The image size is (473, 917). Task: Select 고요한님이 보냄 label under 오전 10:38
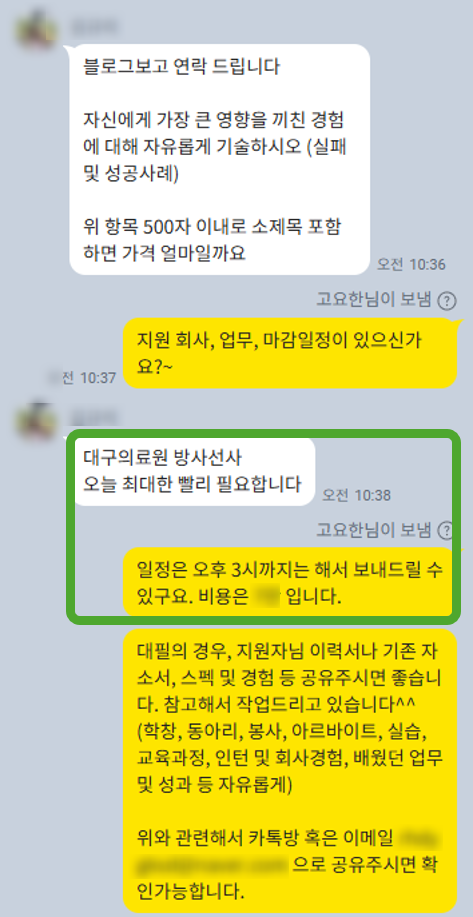click(x=374, y=530)
